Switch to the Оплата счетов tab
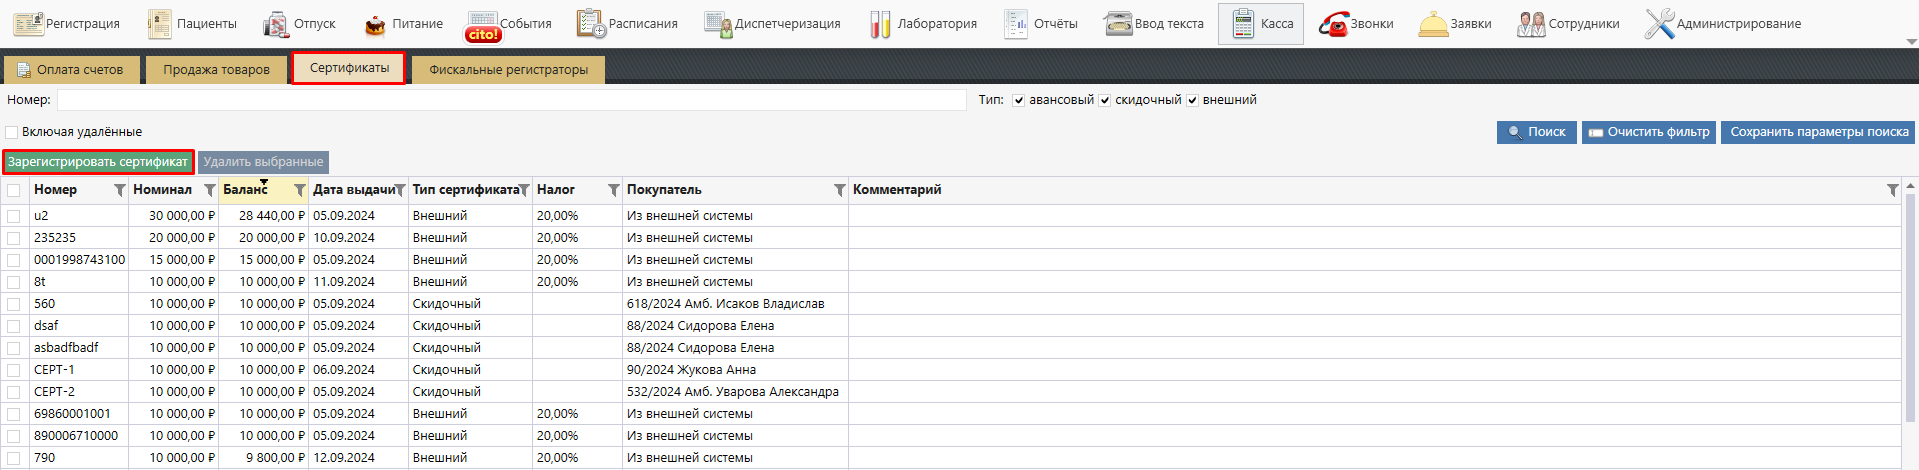This screenshot has height=470, width=1919. [x=70, y=70]
